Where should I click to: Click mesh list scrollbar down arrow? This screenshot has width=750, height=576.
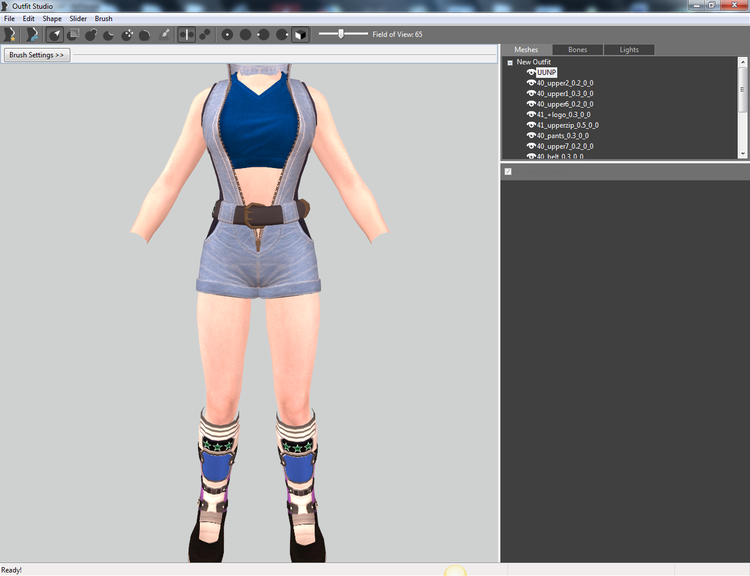click(x=742, y=154)
